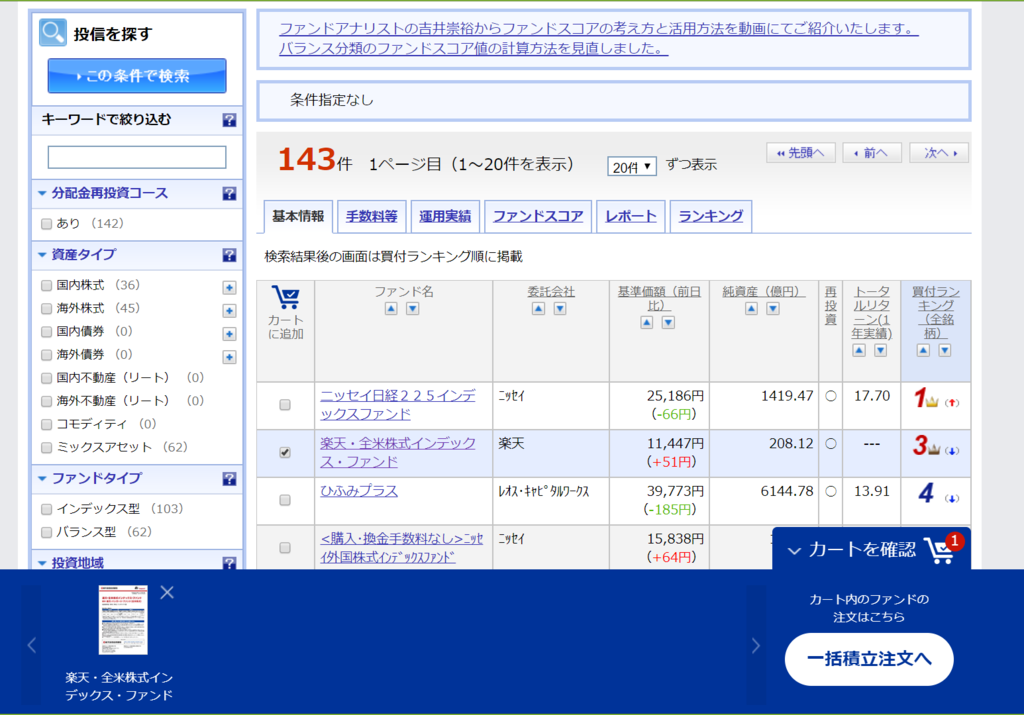Check the ミックスアセット (62) checkbox
Image resolution: width=1024 pixels, height=715 pixels.
(x=46, y=447)
